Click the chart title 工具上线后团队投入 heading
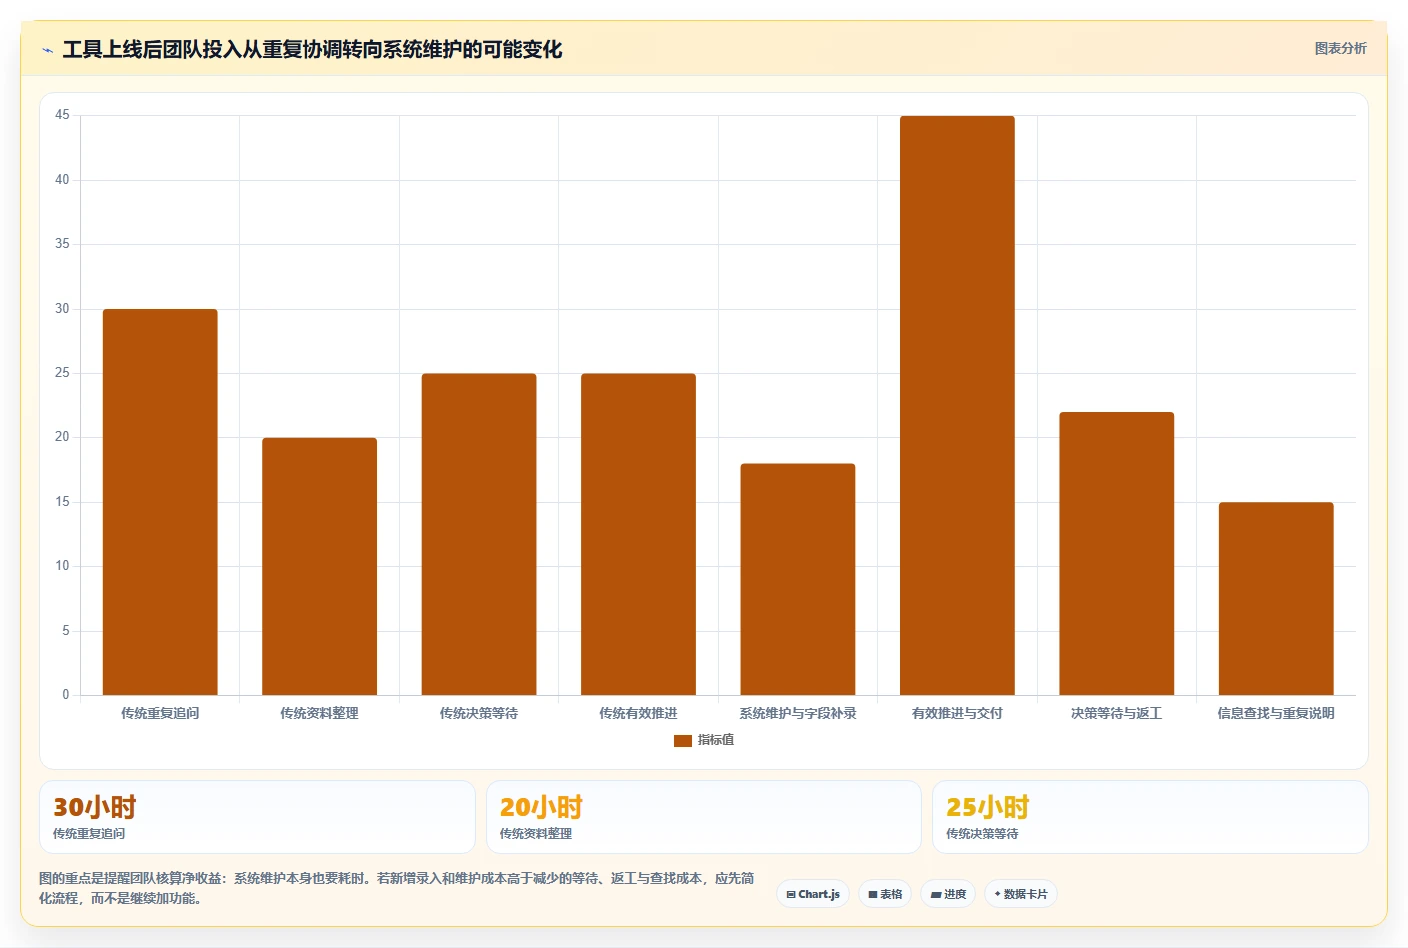This screenshot has height=948, width=1408. (312, 49)
